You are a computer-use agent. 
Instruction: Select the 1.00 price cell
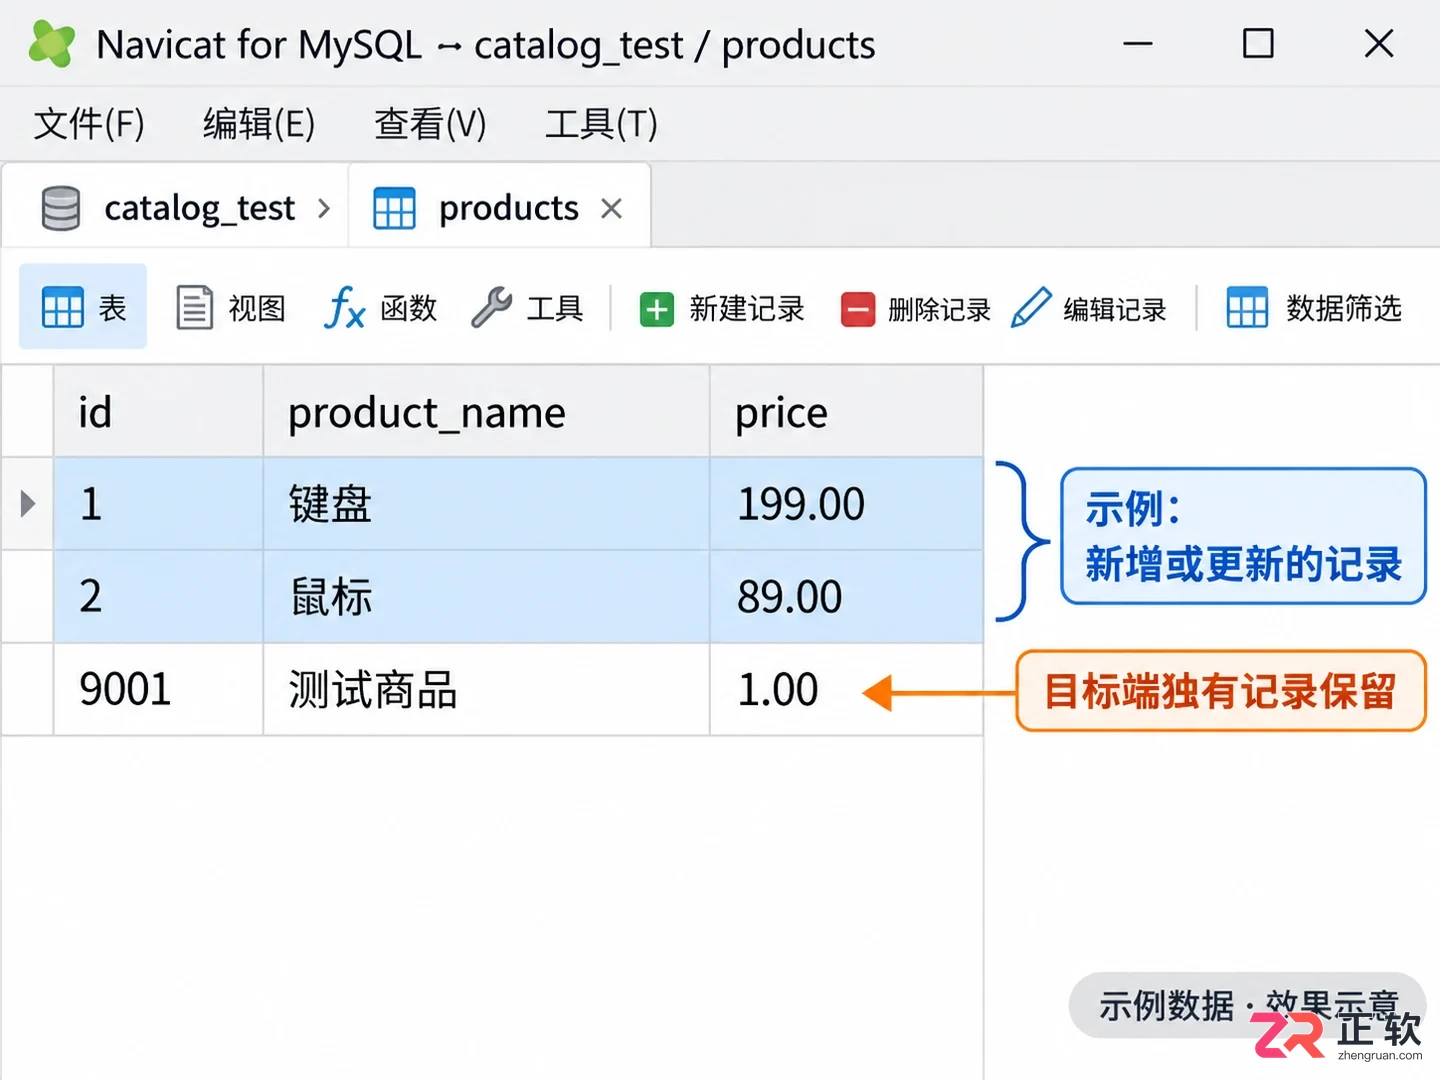pyautogui.click(x=847, y=690)
